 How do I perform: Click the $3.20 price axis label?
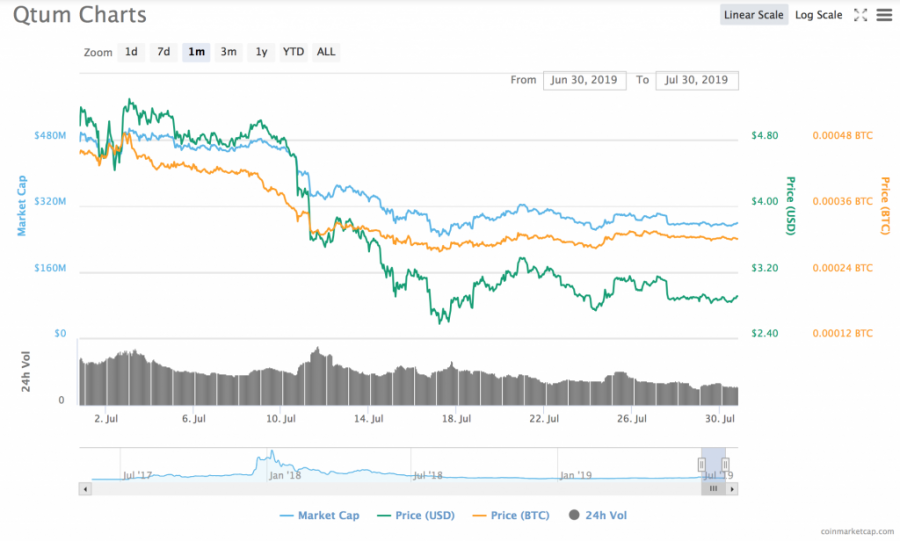tap(765, 268)
